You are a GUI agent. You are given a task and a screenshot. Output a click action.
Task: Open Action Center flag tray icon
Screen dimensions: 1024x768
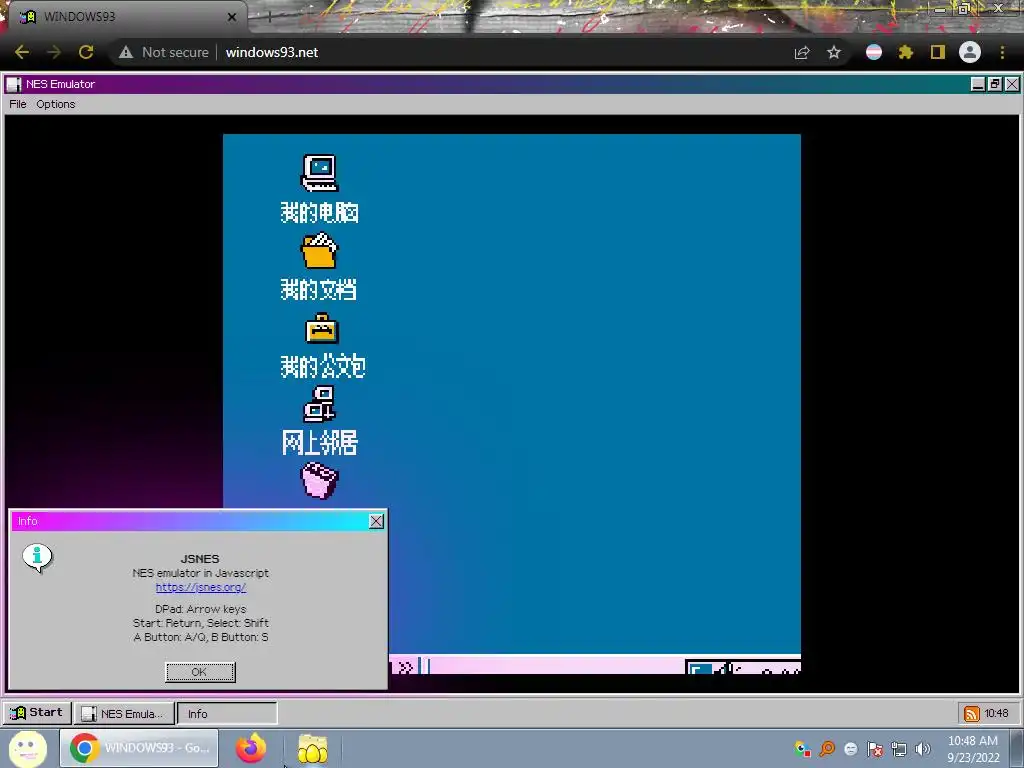pos(874,749)
